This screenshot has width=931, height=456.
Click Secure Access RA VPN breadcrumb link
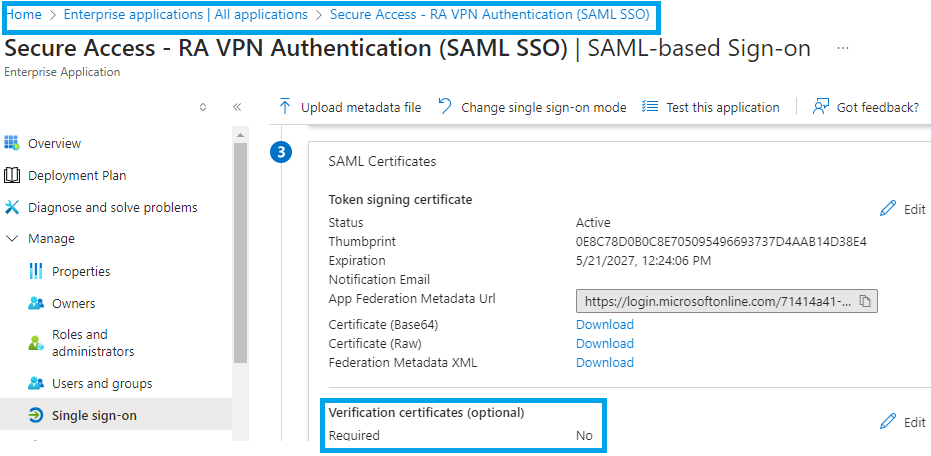pos(490,14)
